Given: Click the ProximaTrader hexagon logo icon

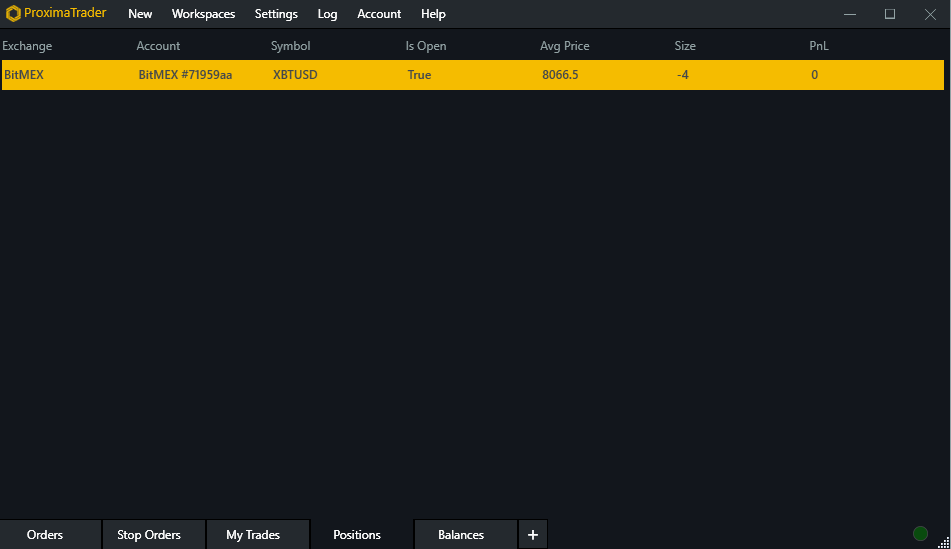Looking at the screenshot, I should (x=13, y=13).
